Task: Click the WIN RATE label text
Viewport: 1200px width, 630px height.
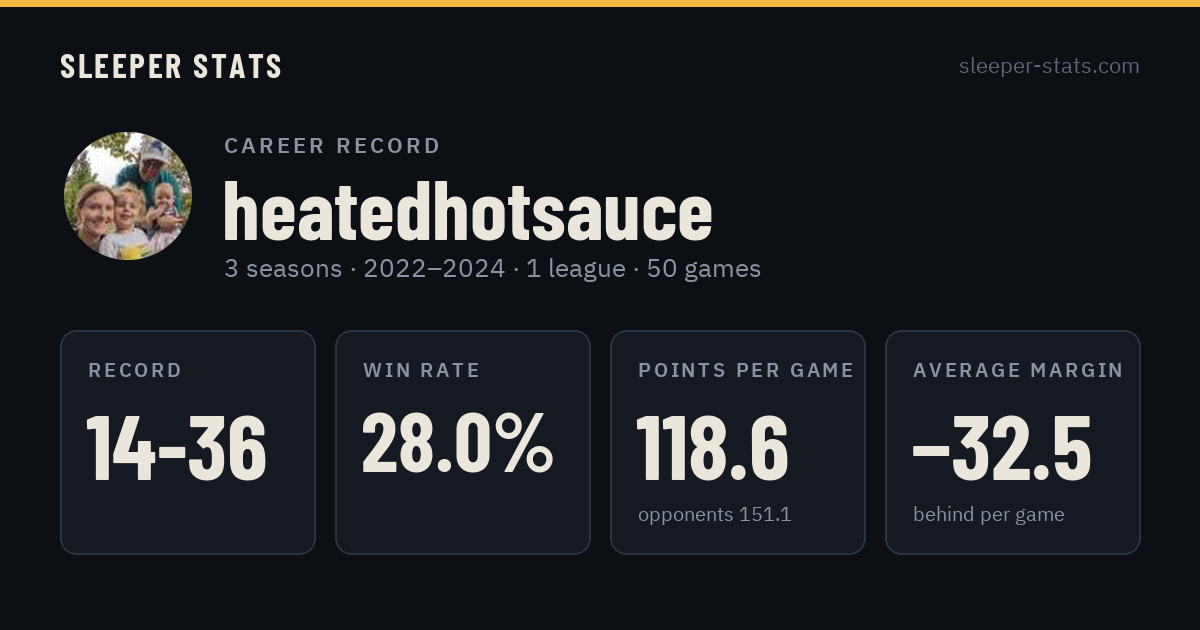Action: click(422, 371)
